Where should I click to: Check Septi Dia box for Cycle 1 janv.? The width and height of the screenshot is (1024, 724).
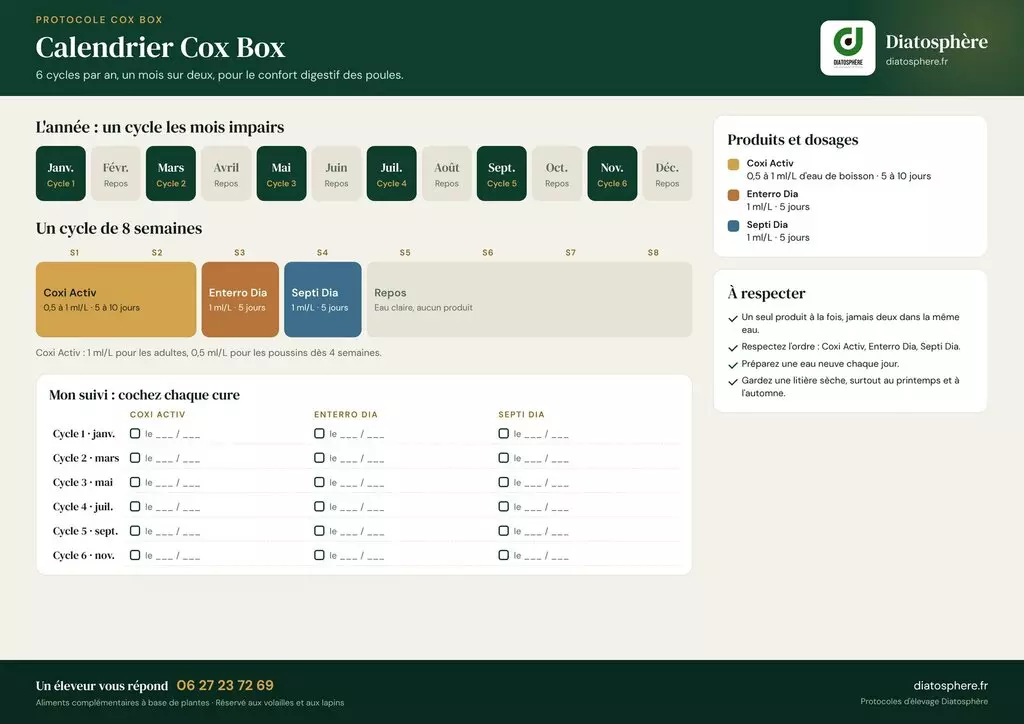click(x=504, y=433)
